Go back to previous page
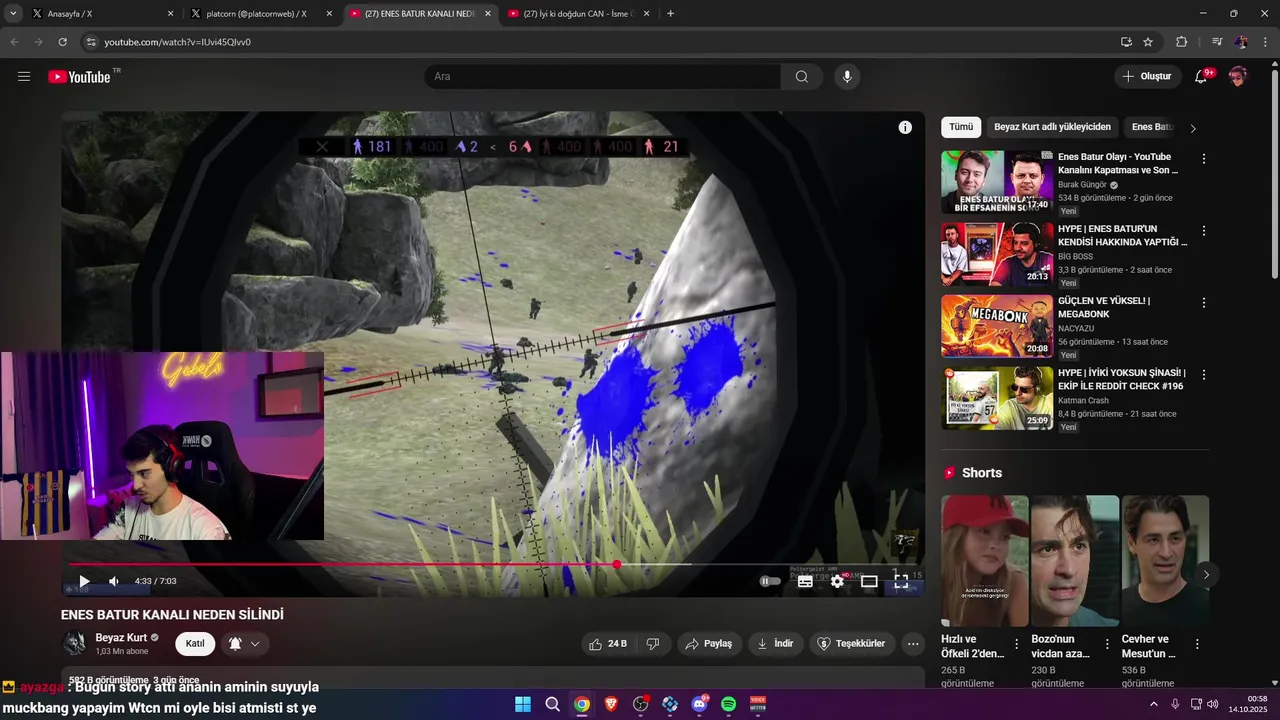Viewport: 1280px width, 720px height. coord(14,42)
